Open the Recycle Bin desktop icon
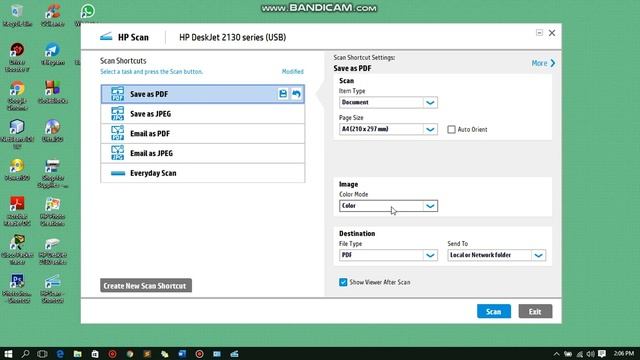The height and width of the screenshot is (360, 640). click(x=17, y=16)
